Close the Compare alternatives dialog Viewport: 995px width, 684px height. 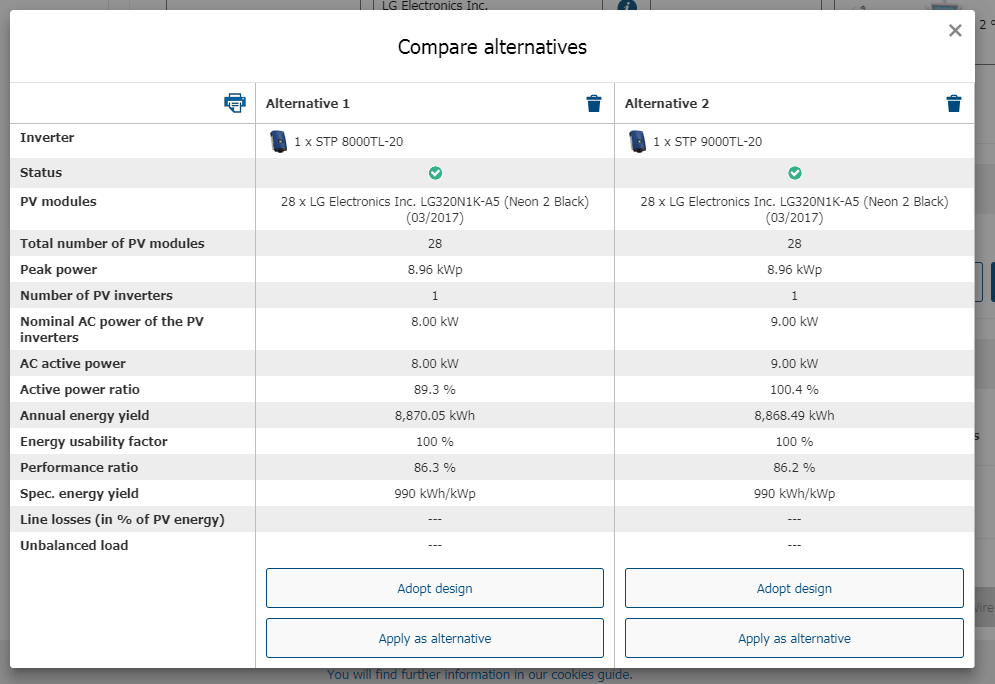tap(955, 30)
